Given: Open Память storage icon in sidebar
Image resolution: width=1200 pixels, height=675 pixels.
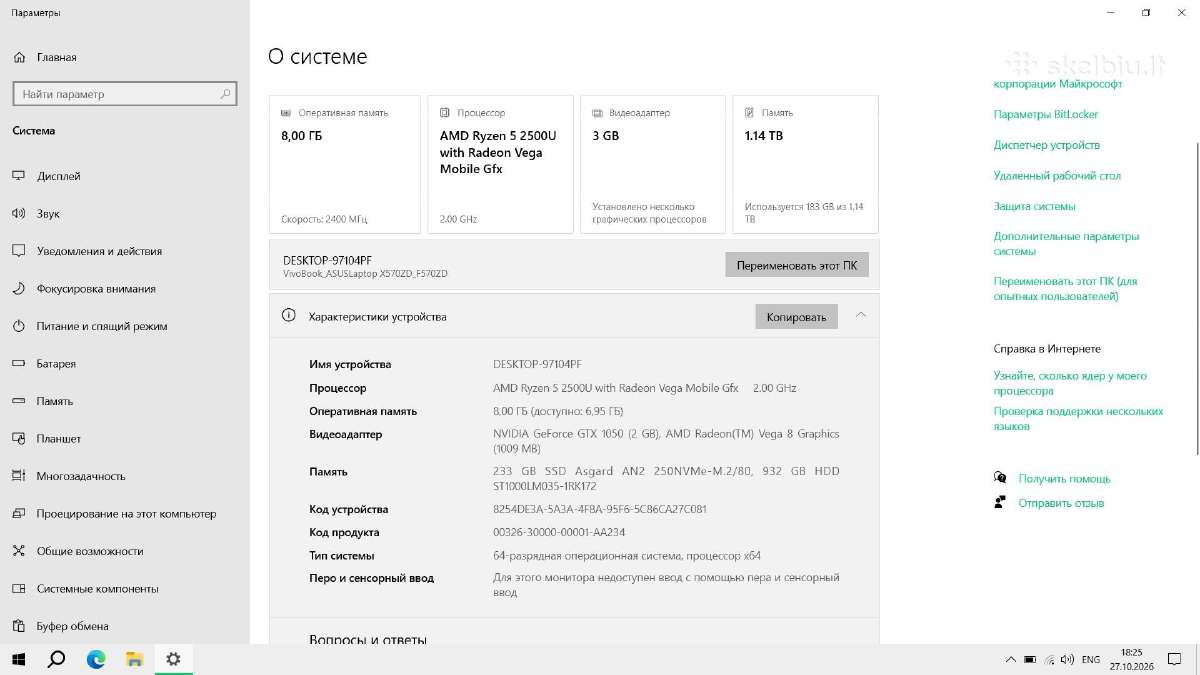Looking at the screenshot, I should (18, 401).
